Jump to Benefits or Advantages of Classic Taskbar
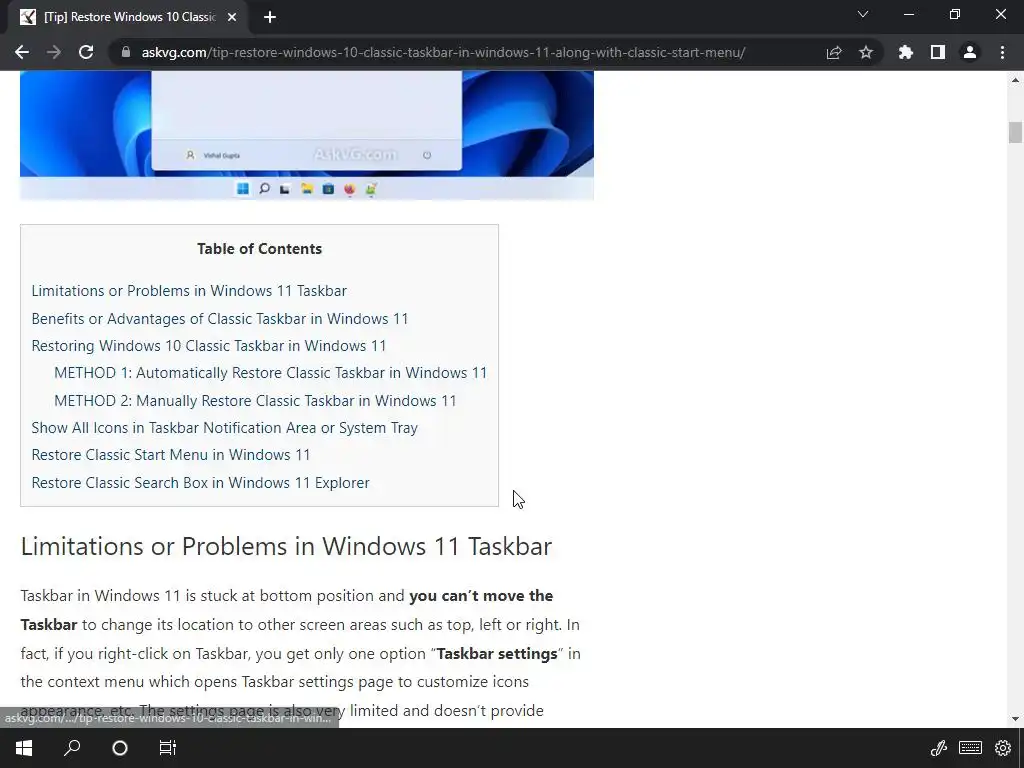This screenshot has height=768, width=1024. coord(220,319)
